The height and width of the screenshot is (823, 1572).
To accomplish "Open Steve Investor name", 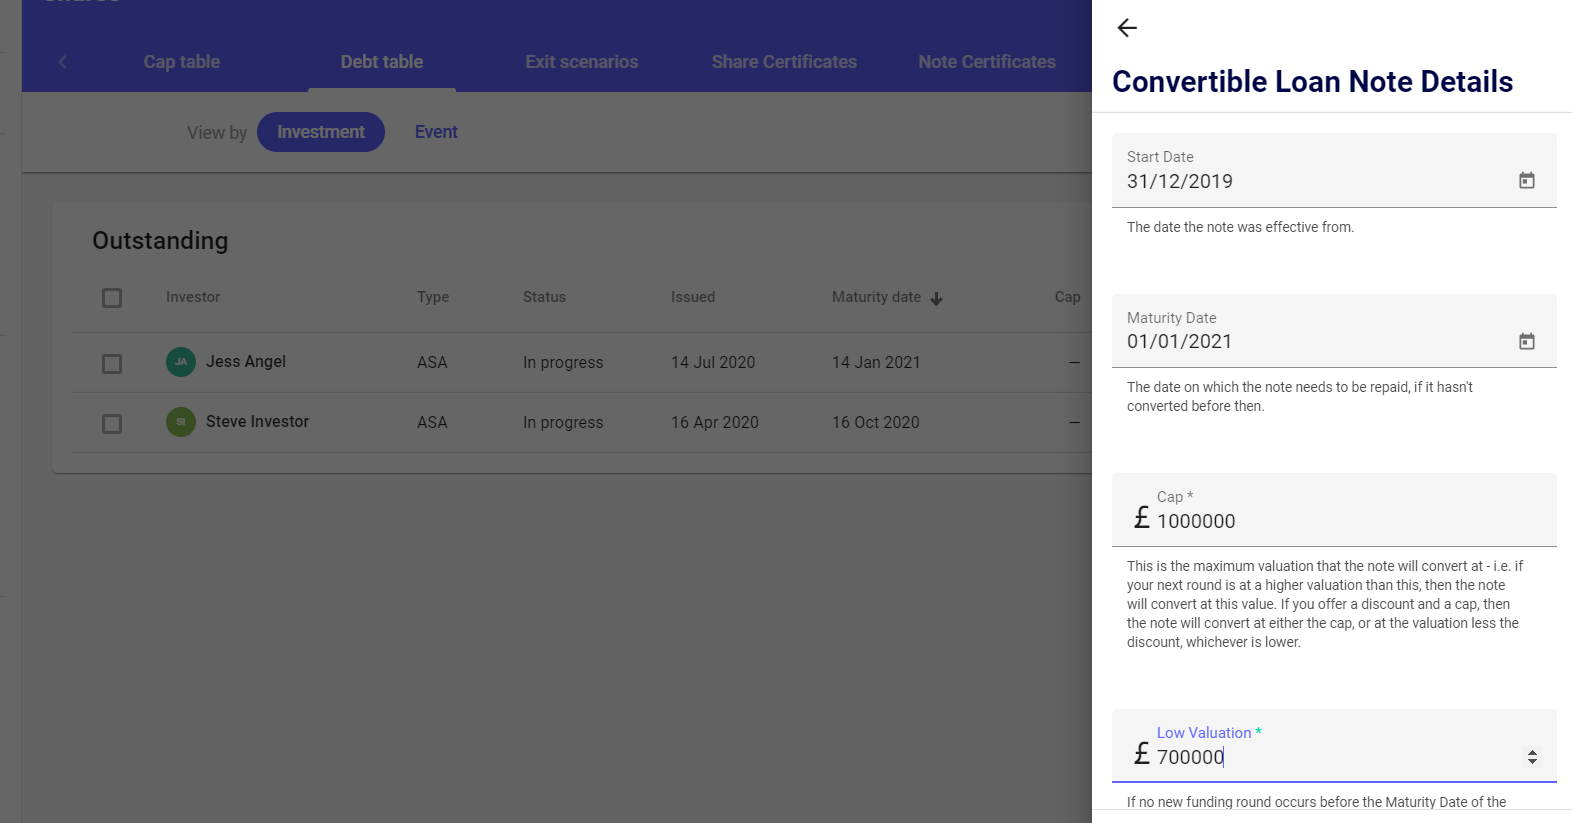I will [x=257, y=422].
